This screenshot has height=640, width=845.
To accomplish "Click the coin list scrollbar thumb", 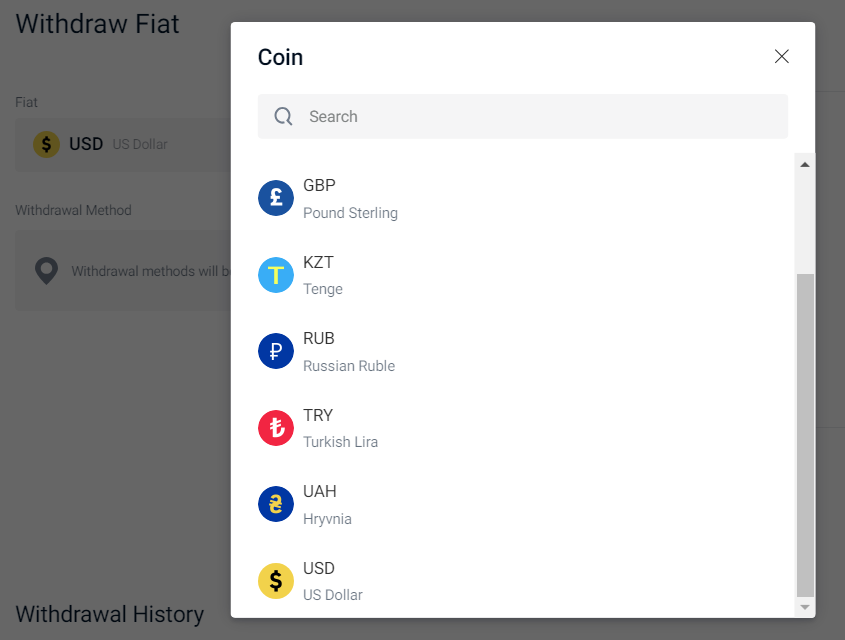I will (805, 435).
